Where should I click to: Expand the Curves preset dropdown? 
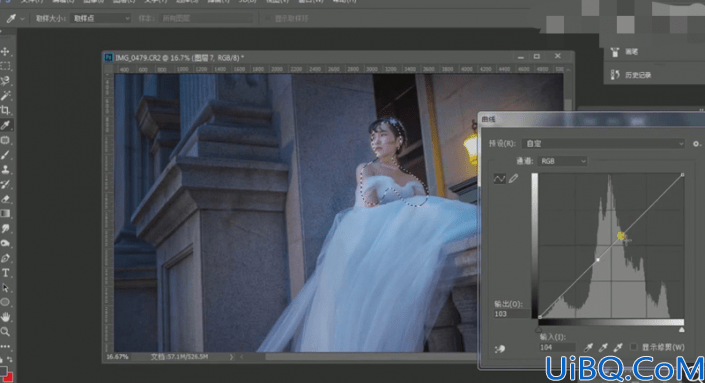603,144
